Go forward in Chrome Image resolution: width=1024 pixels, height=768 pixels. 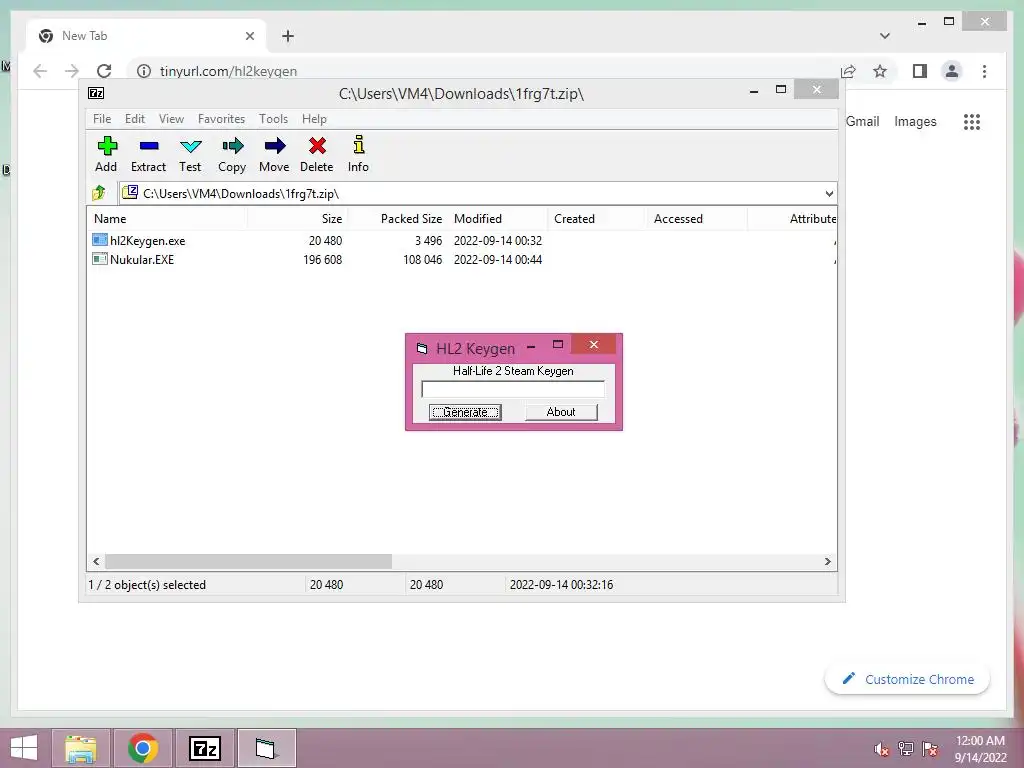click(x=72, y=71)
